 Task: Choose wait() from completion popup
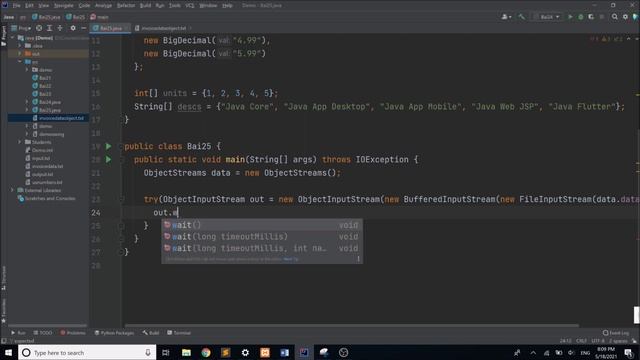click(262, 225)
